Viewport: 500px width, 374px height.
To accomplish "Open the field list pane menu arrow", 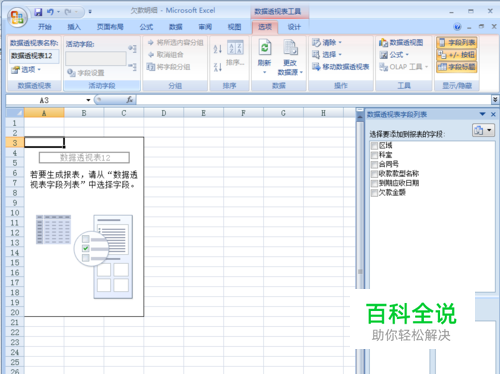I will 482,114.
